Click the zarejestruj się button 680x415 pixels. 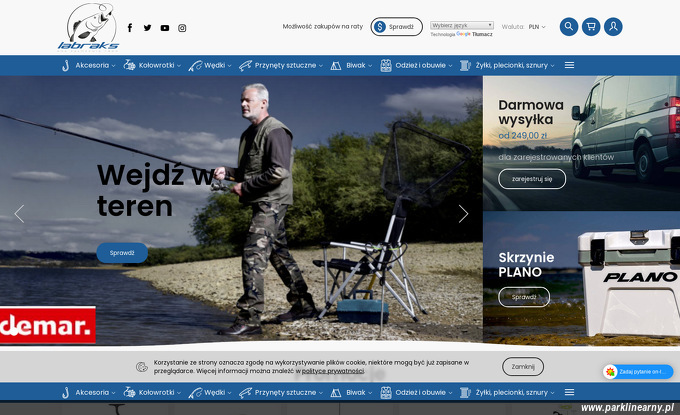click(532, 179)
